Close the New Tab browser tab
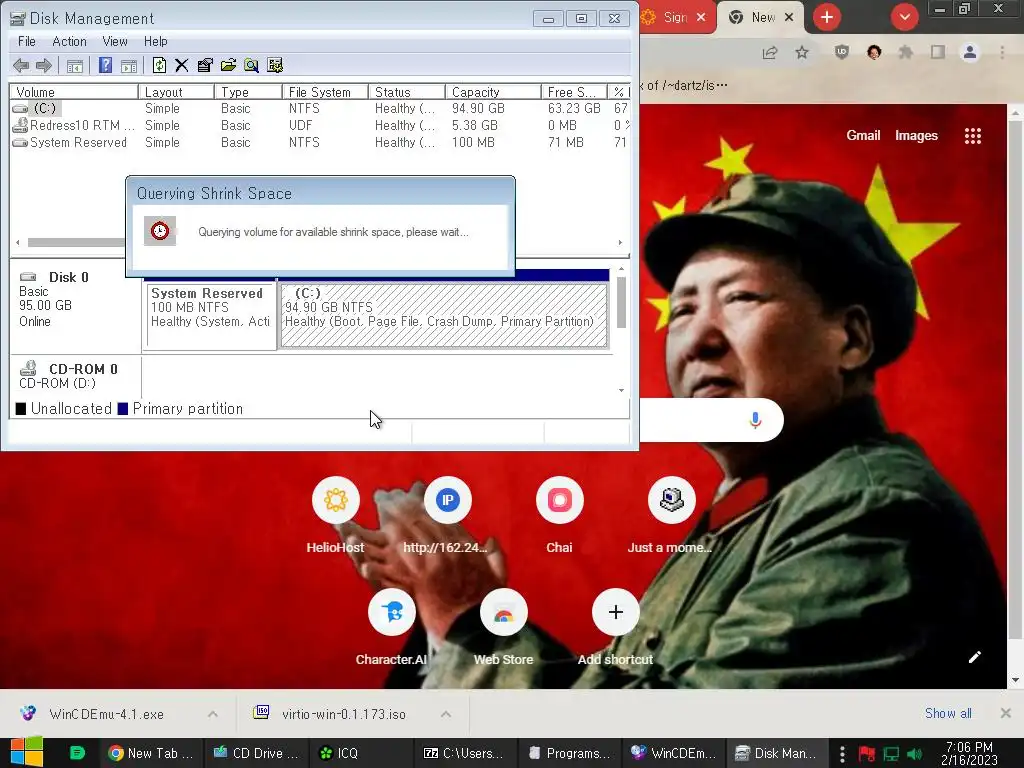Screen dimensions: 1024x768 click(789, 18)
